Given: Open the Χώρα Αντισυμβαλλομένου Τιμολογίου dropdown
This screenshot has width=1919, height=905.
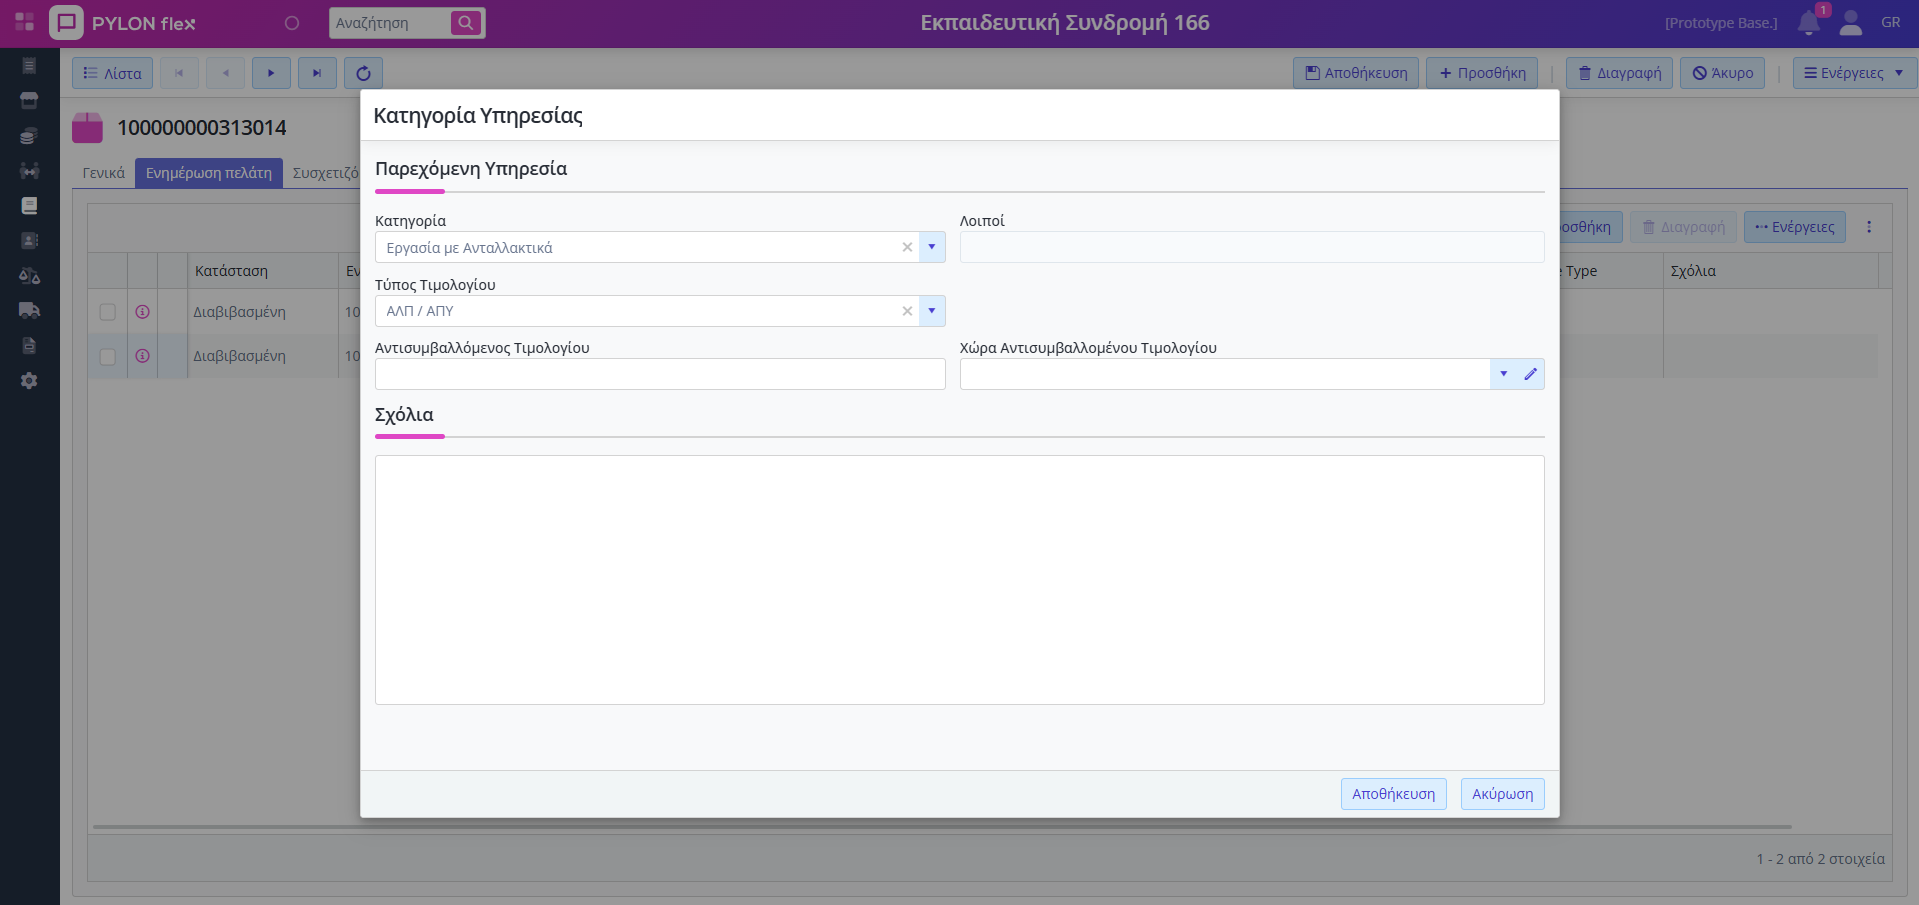Looking at the screenshot, I should click(x=1503, y=374).
